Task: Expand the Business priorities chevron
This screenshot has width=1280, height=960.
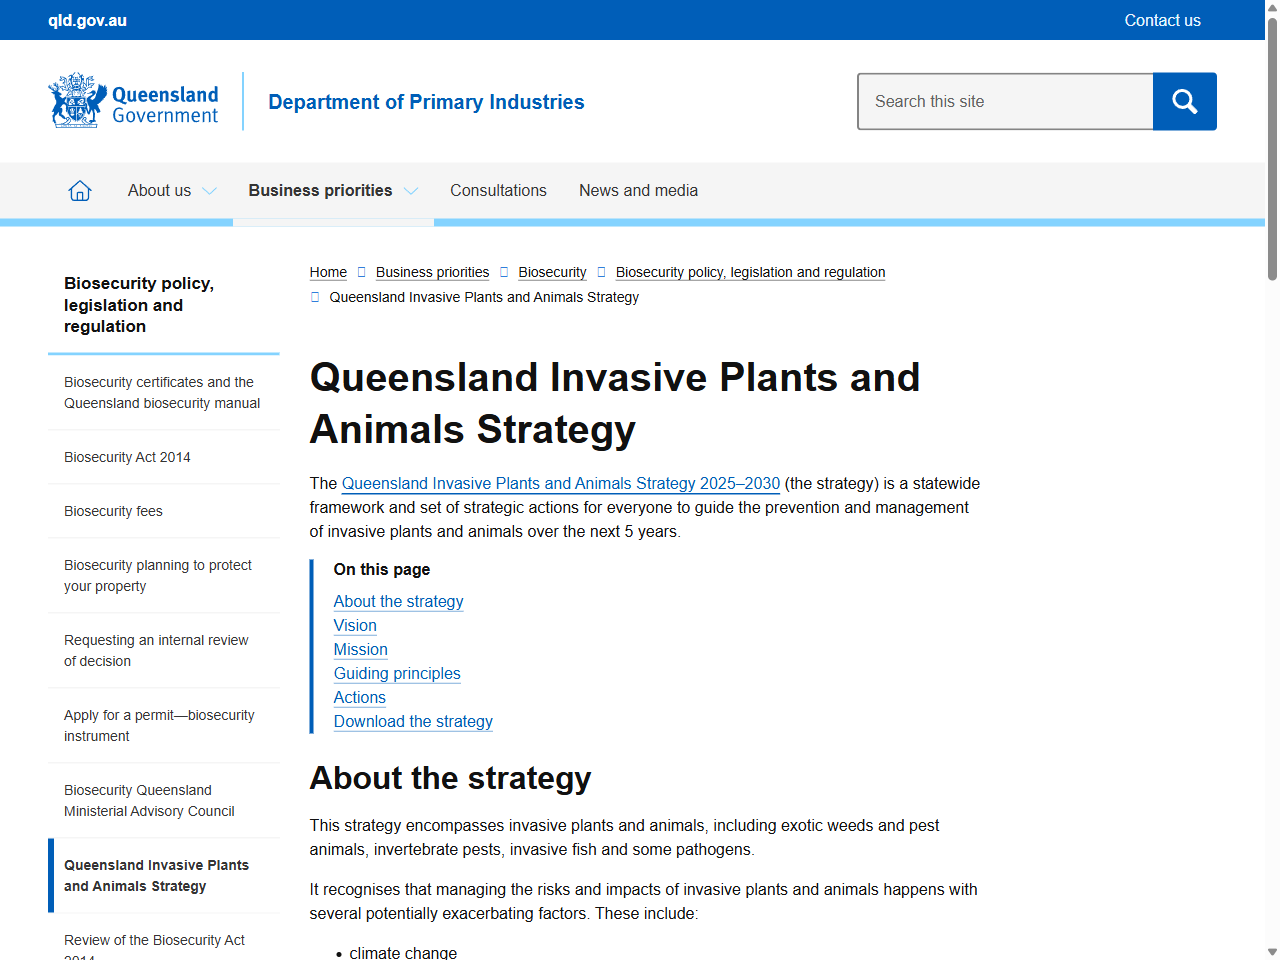Action: (411, 191)
